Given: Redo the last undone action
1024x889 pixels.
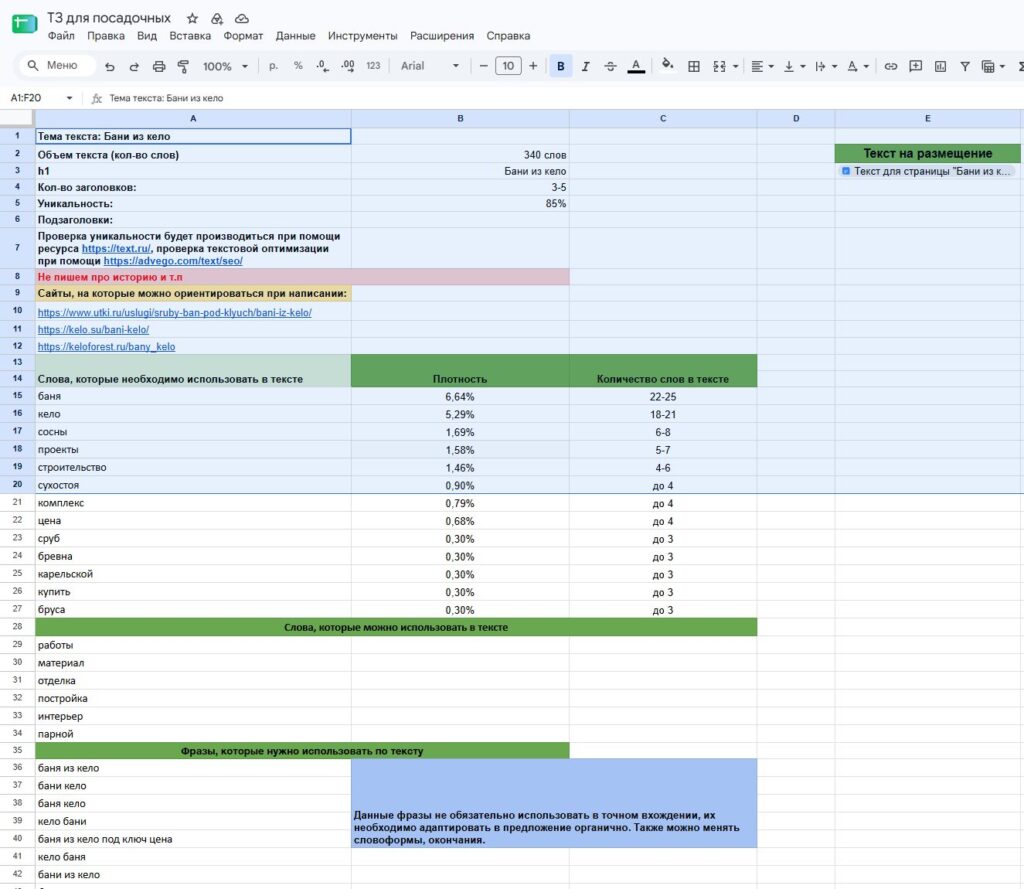Looking at the screenshot, I should point(134,66).
